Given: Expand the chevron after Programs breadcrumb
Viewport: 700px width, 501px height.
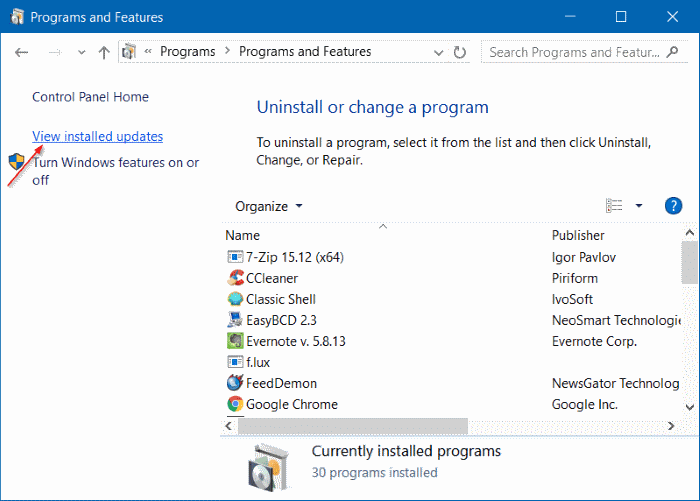Looking at the screenshot, I should pyautogui.click(x=227, y=52).
